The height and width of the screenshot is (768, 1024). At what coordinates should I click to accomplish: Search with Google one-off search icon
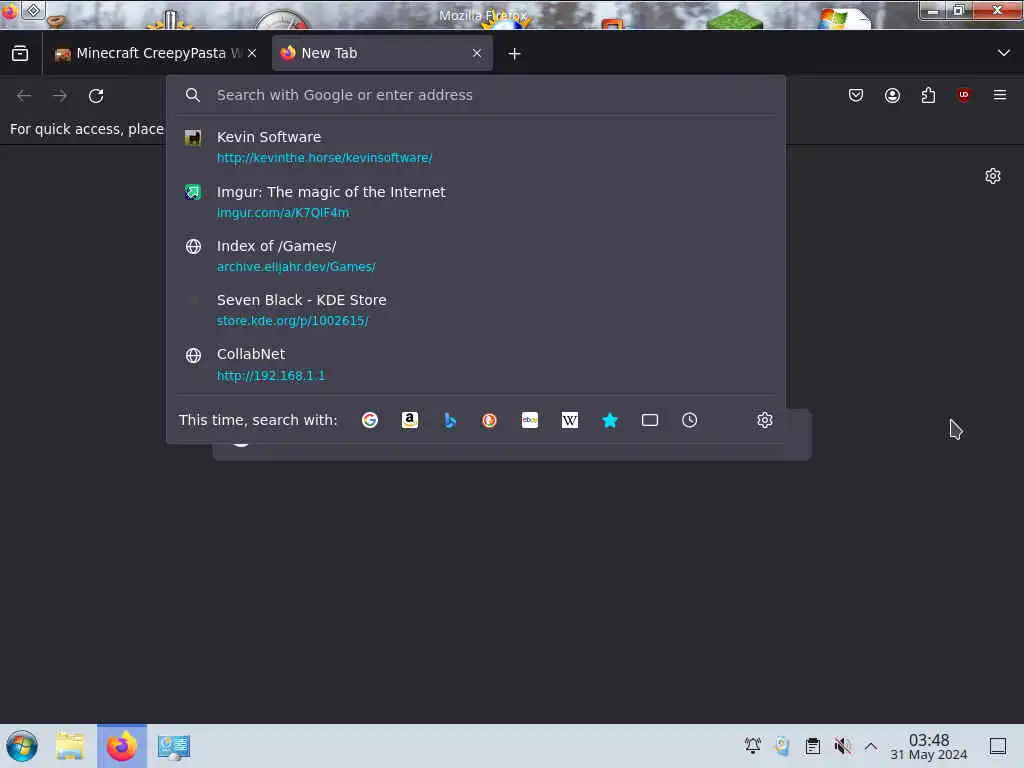[x=370, y=420]
